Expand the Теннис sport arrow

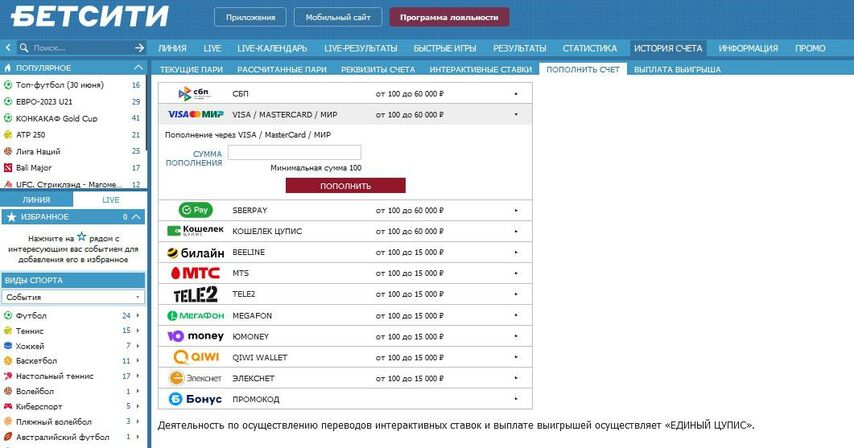point(138,330)
